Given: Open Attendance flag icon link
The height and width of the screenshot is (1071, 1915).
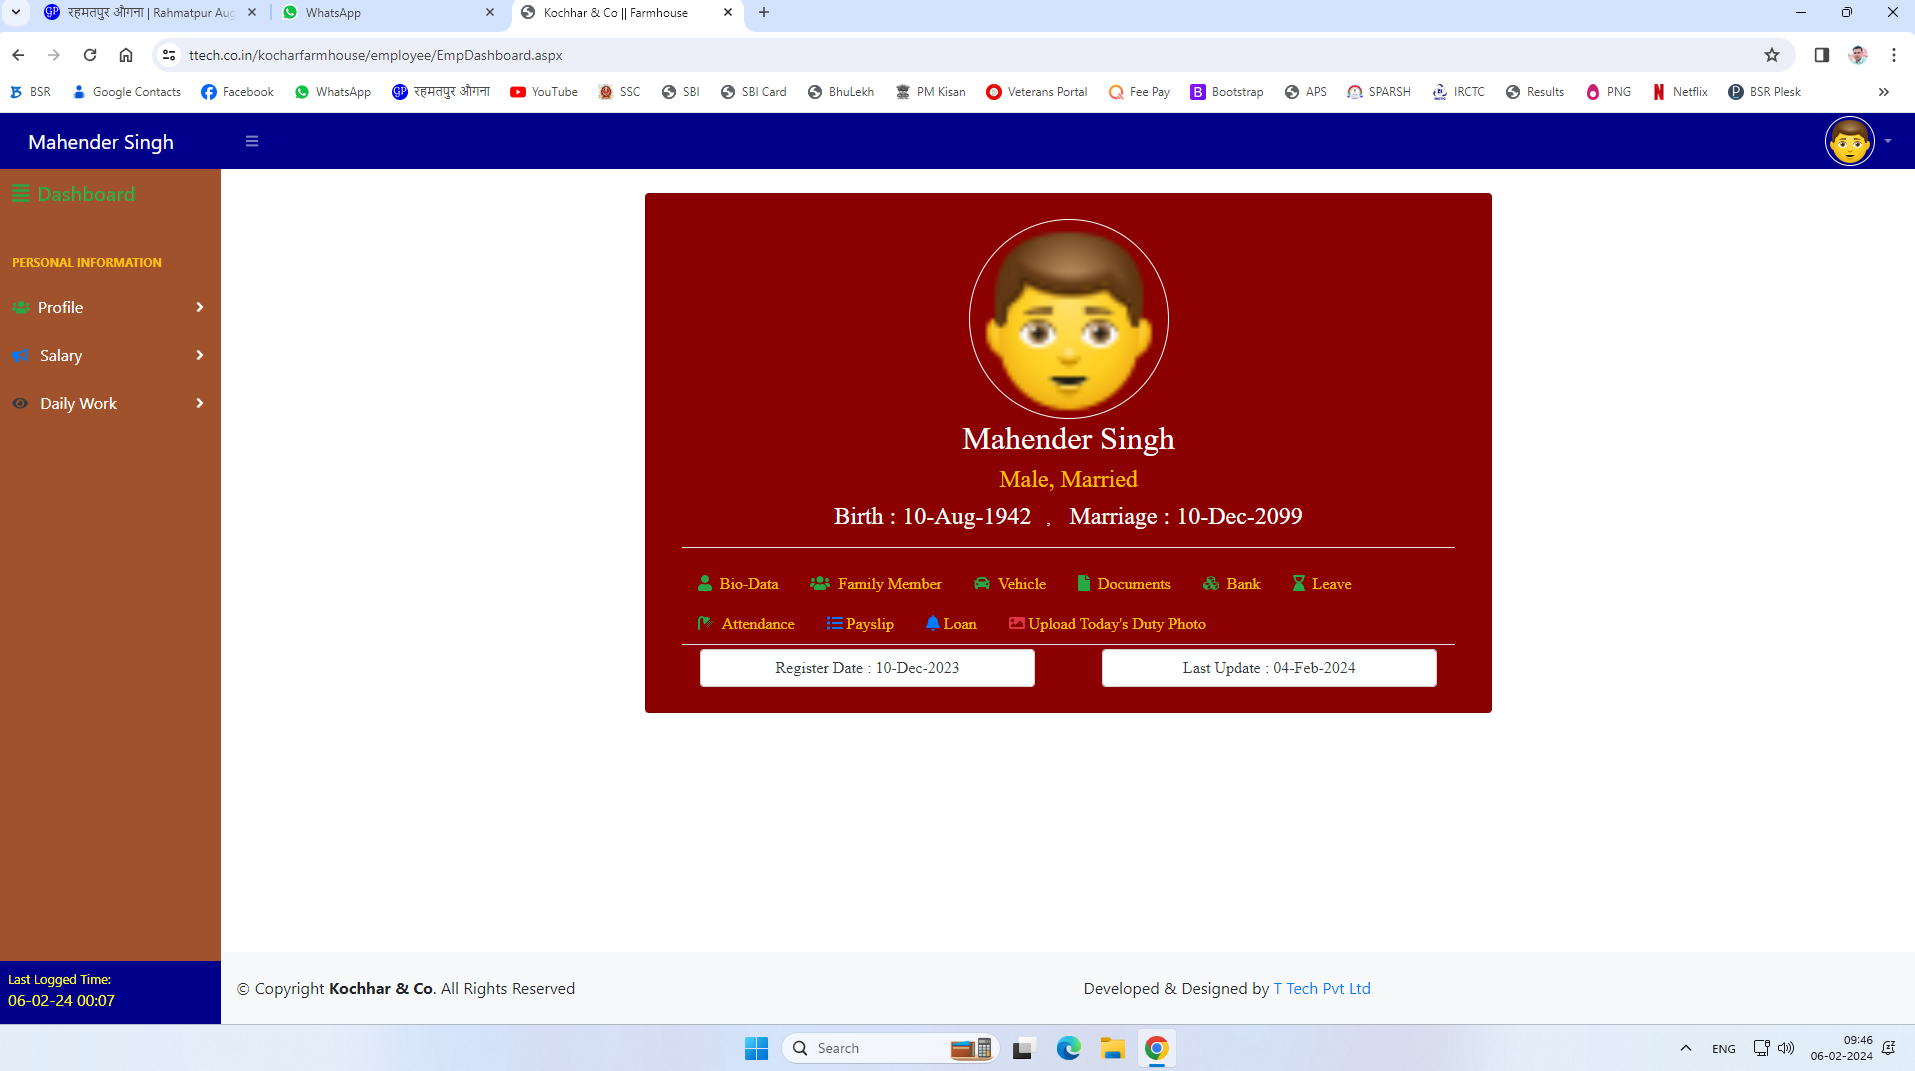Looking at the screenshot, I should click(705, 623).
